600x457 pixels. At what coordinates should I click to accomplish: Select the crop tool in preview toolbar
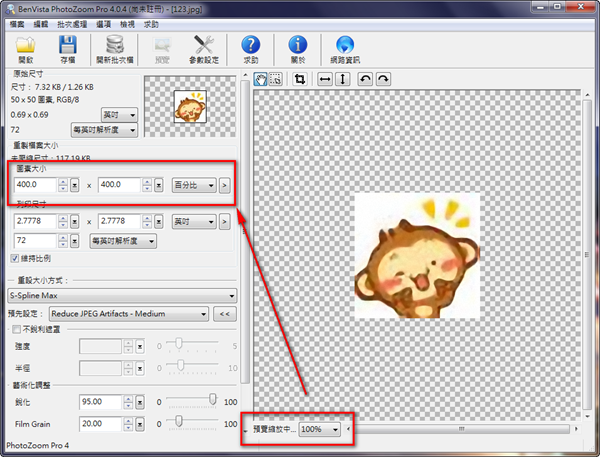tap(299, 79)
